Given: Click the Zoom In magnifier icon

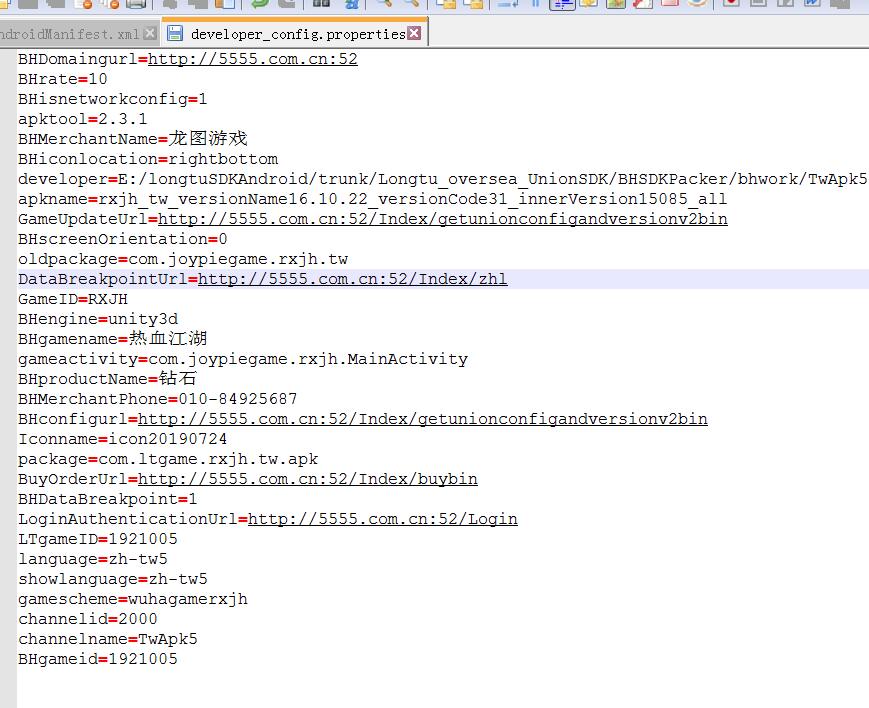Looking at the screenshot, I should 383,3.
